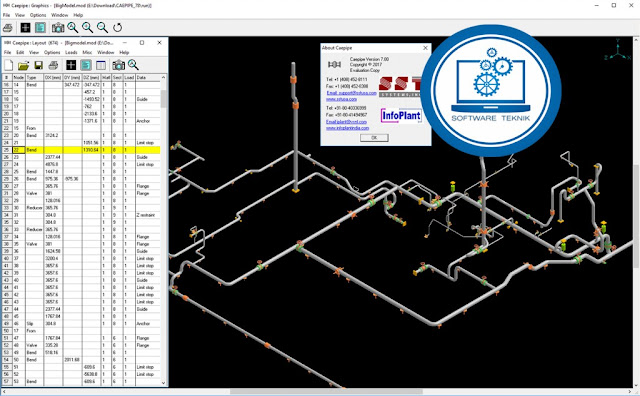Save the model with the floppy disk icon
The height and width of the screenshot is (396, 640).
coord(38,65)
